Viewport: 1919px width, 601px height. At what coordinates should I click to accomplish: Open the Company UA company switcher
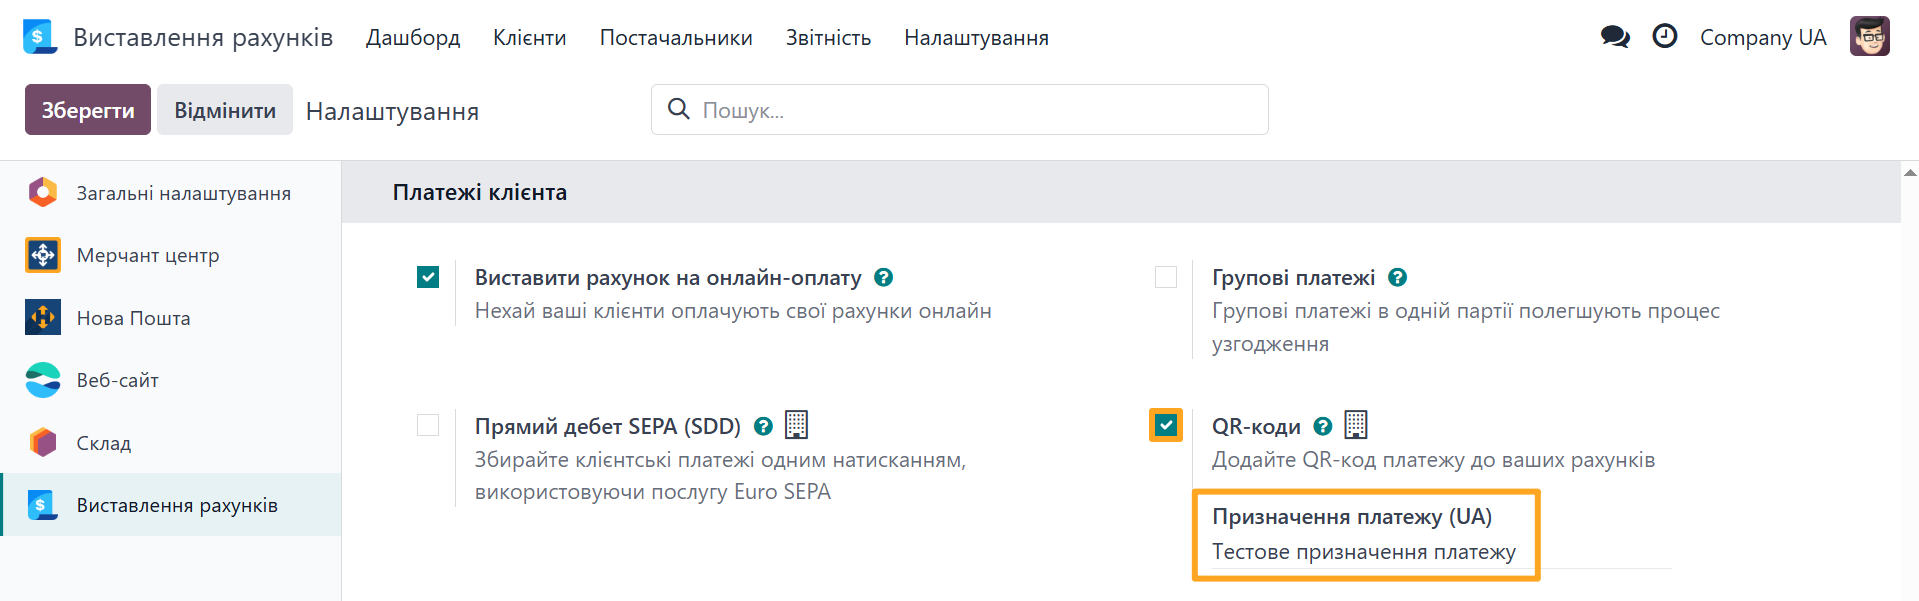point(1763,37)
